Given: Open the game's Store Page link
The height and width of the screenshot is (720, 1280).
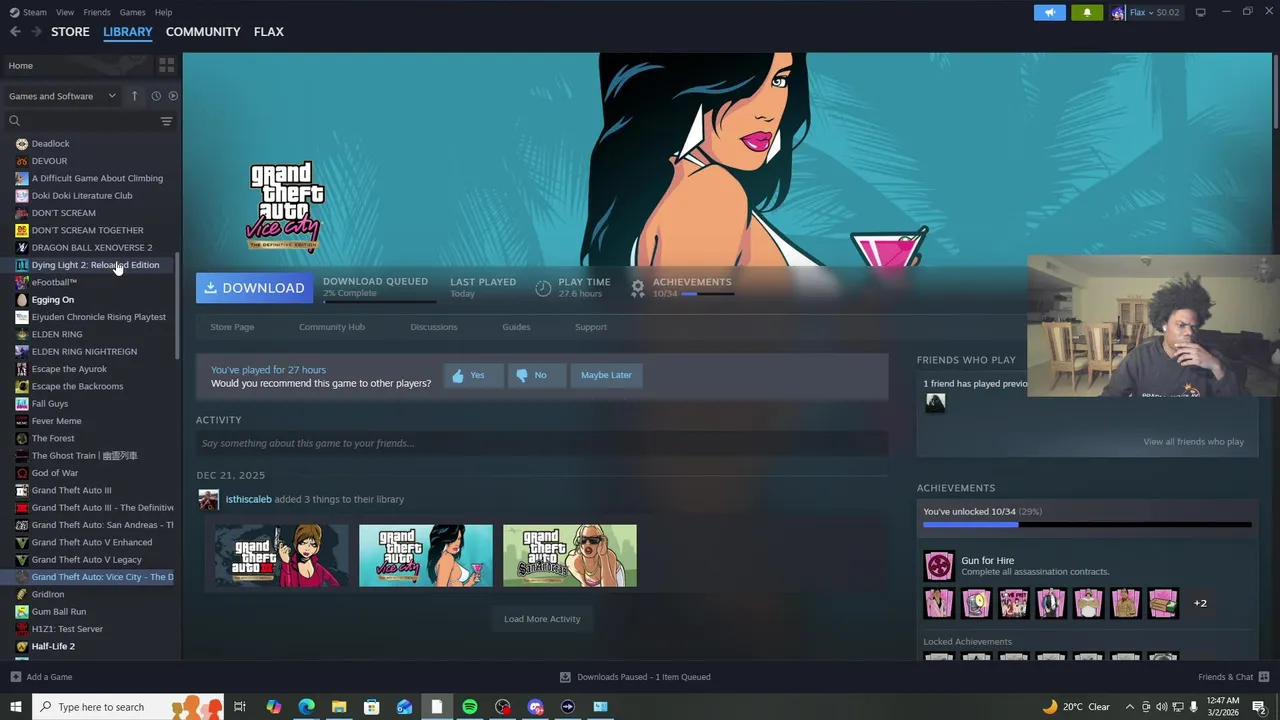Looking at the screenshot, I should pyautogui.click(x=232, y=327).
